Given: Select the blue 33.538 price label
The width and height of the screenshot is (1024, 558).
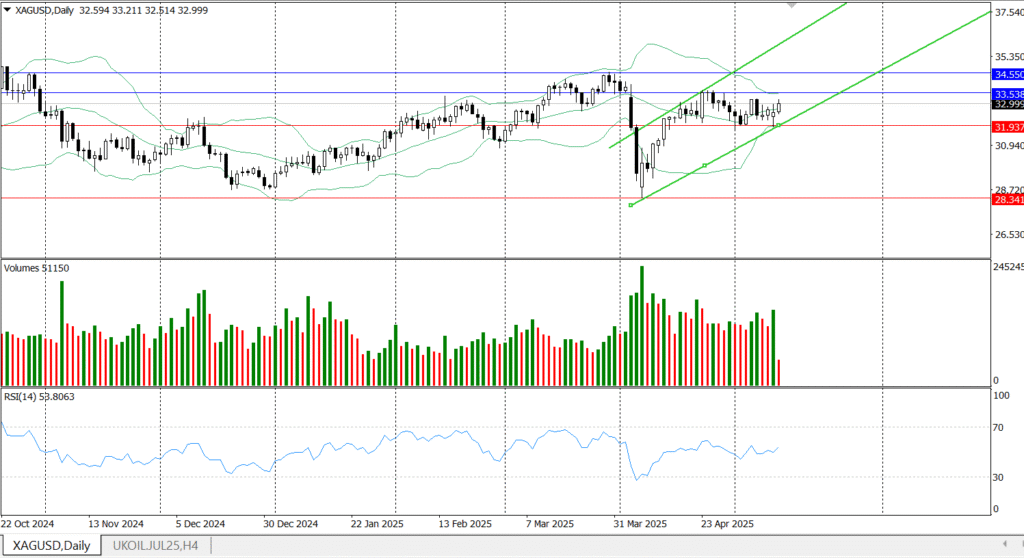Looking at the screenshot, I should [x=1007, y=93].
